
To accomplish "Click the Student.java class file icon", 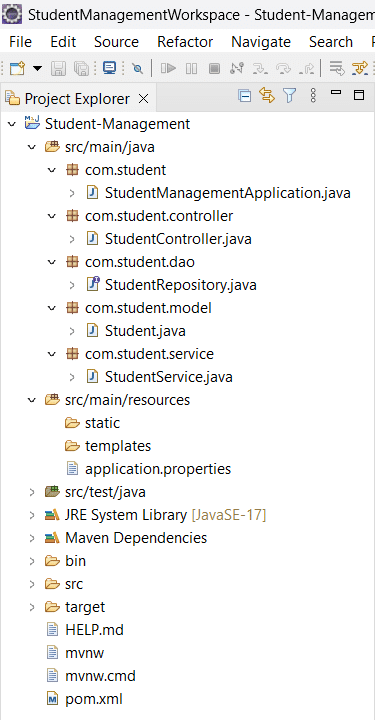I will coord(93,331).
